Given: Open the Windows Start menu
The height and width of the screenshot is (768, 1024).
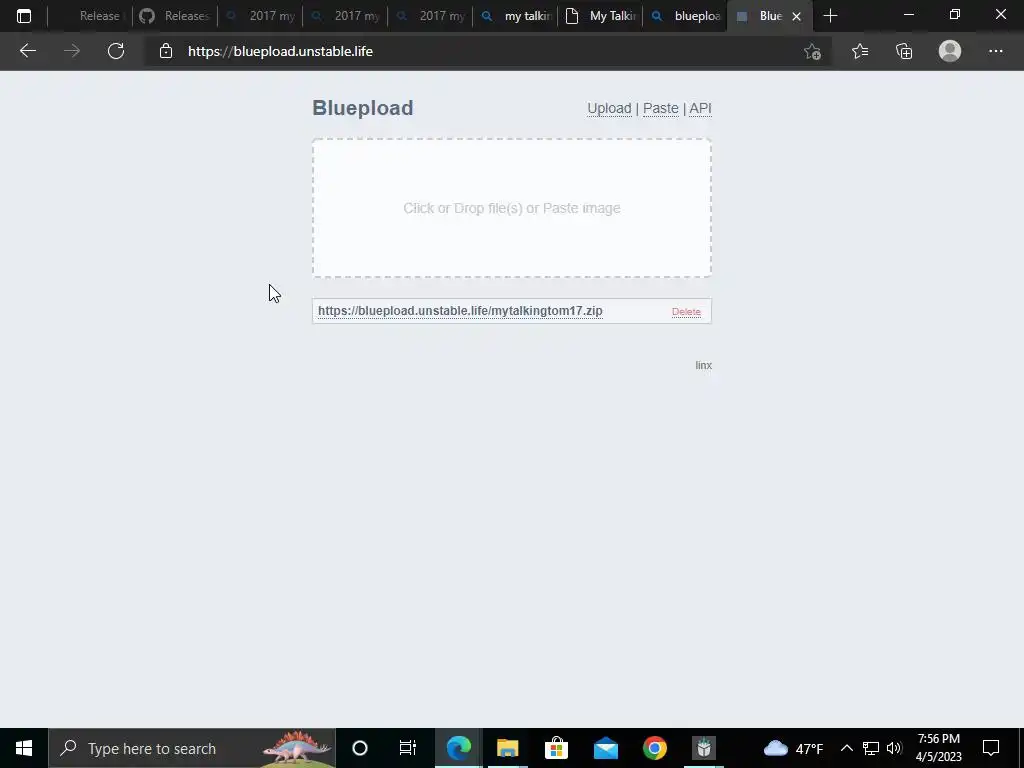Looking at the screenshot, I should (24, 748).
